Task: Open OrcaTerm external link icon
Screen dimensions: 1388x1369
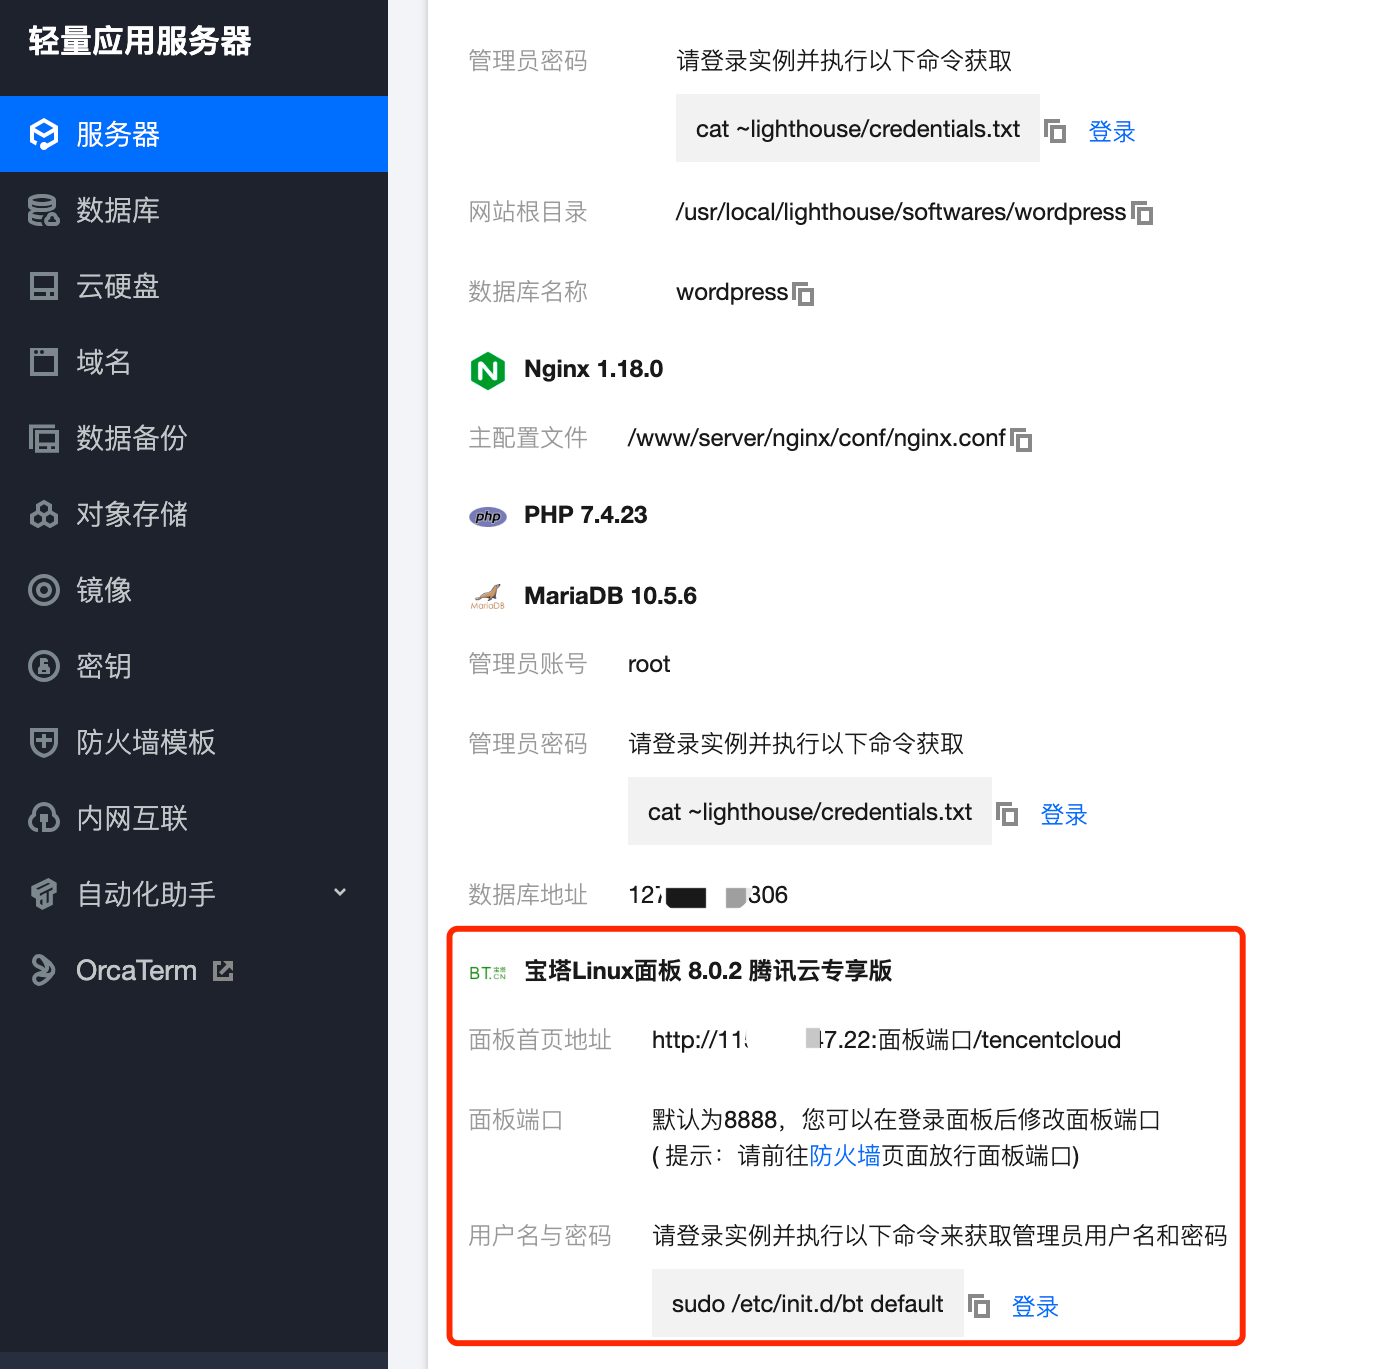Action: click(x=224, y=971)
